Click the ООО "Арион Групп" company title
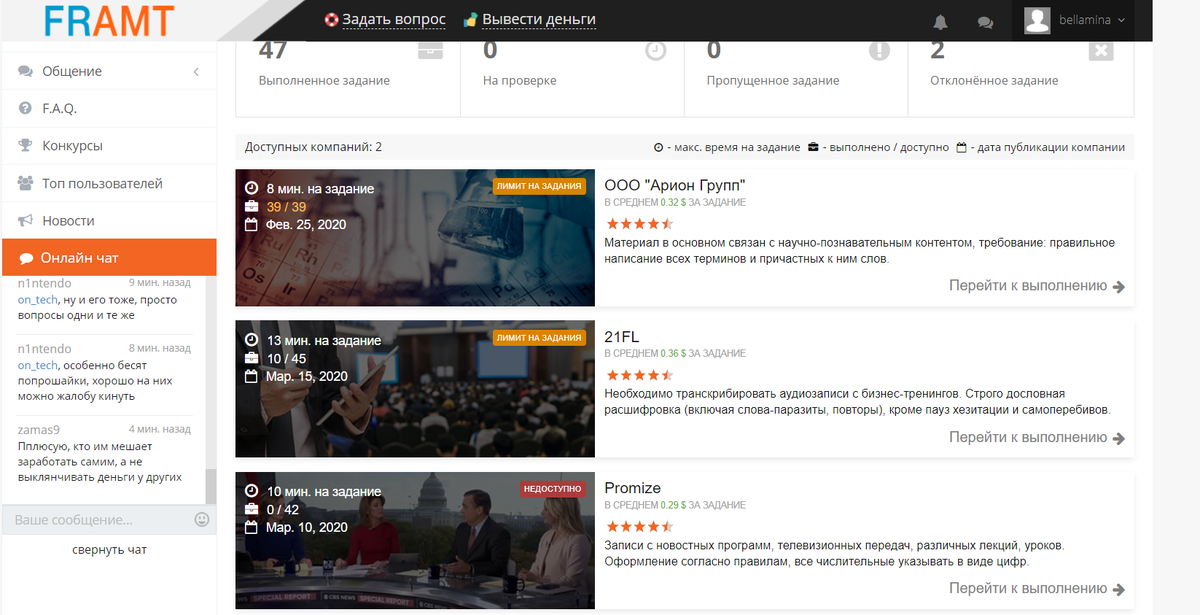The width and height of the screenshot is (1200, 615). point(675,185)
